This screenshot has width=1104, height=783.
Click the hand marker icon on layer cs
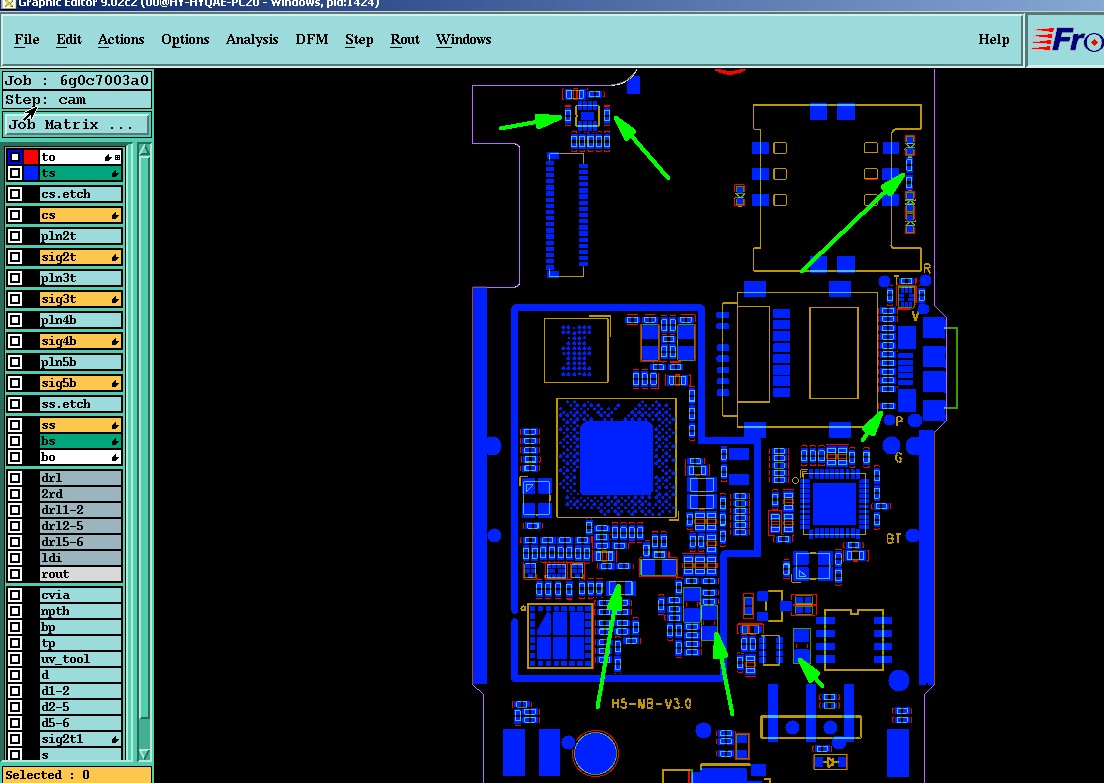pyautogui.click(x=115, y=215)
